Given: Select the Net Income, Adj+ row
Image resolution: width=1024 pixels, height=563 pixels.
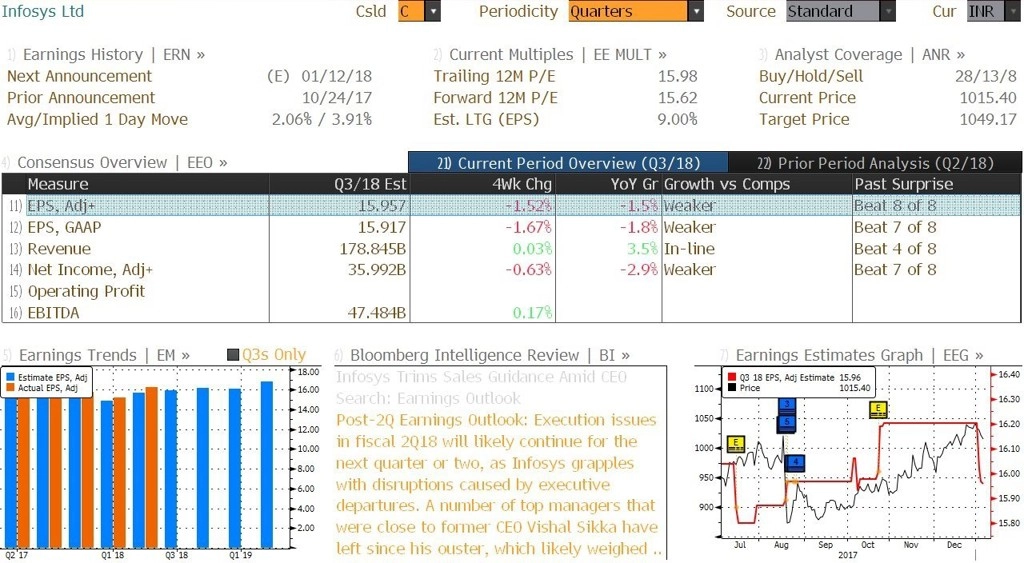Looking at the screenshot, I should pyautogui.click(x=511, y=270).
